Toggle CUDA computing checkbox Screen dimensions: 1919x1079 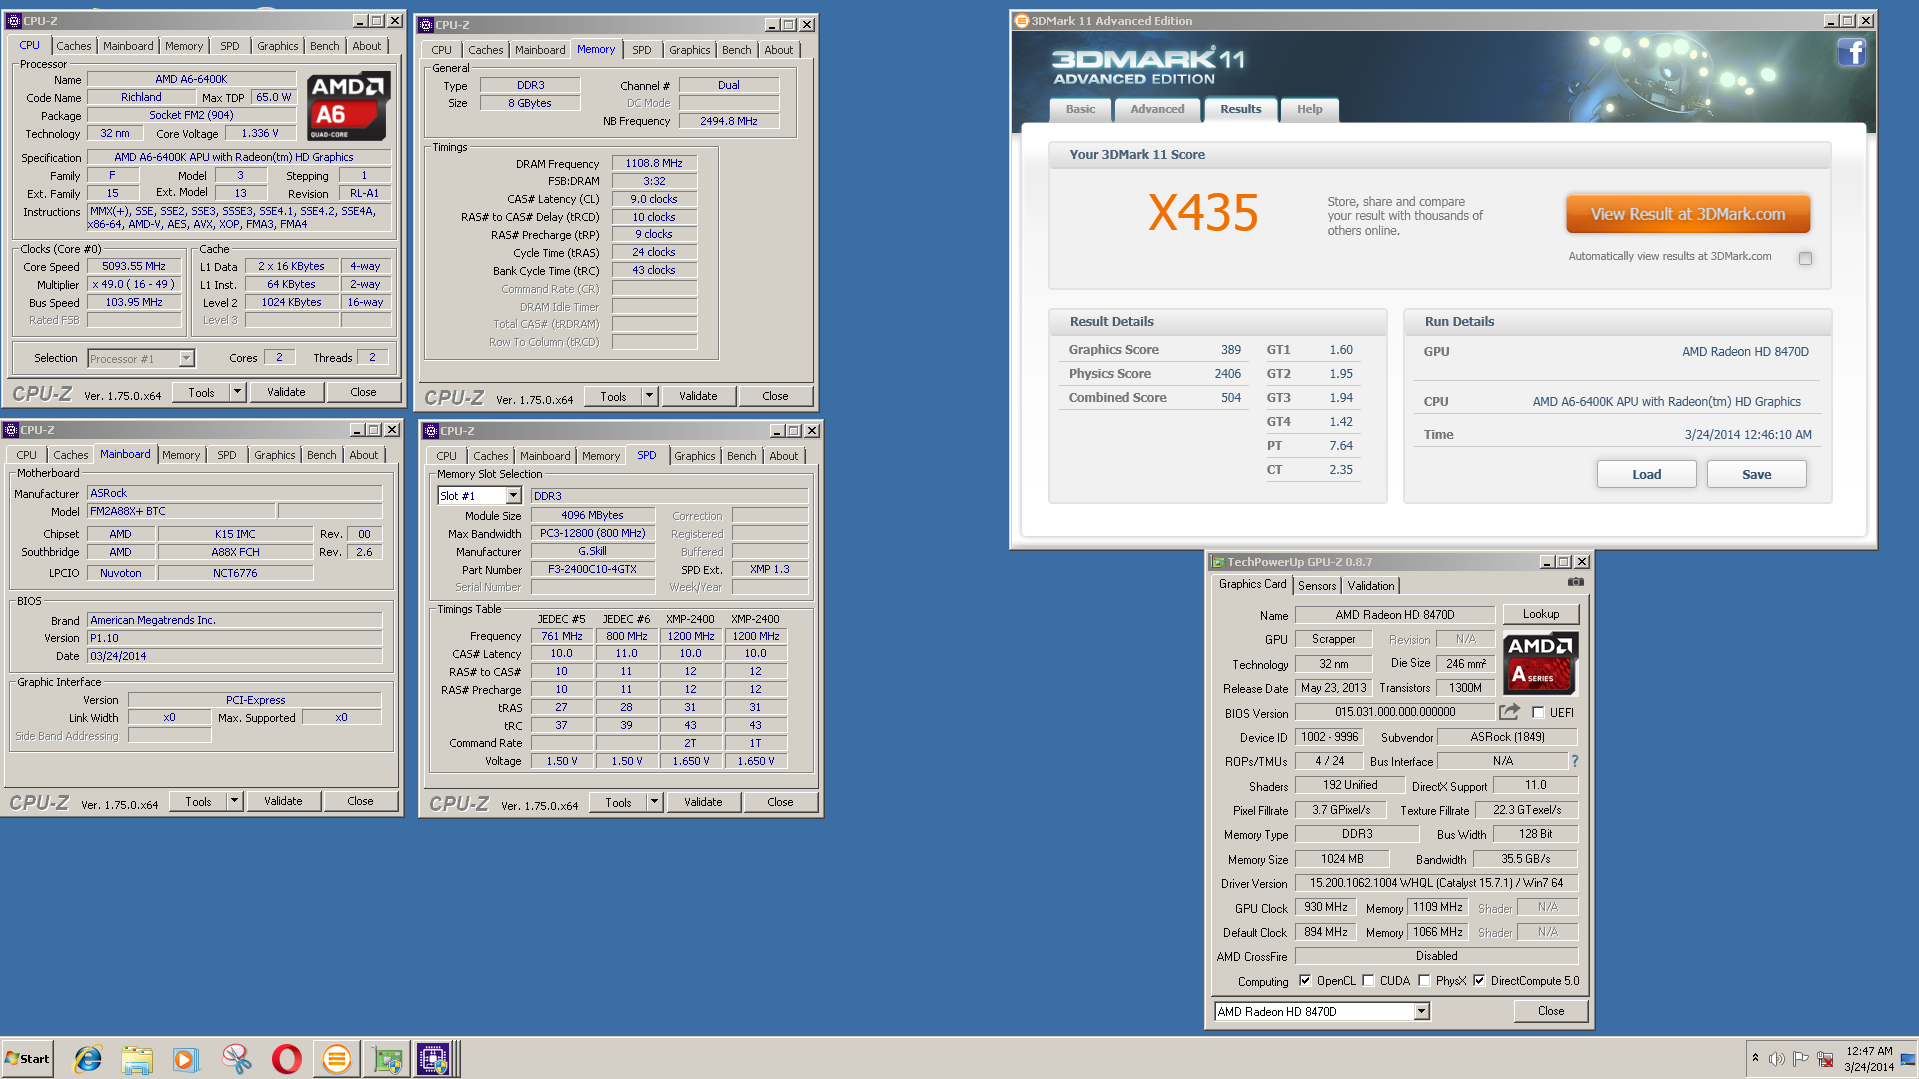click(x=1368, y=981)
